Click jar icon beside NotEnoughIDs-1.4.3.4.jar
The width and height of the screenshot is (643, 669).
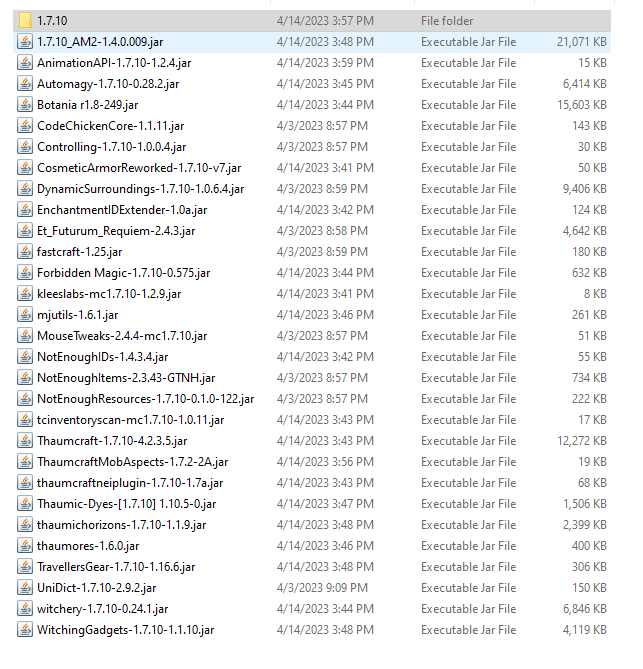(25, 357)
